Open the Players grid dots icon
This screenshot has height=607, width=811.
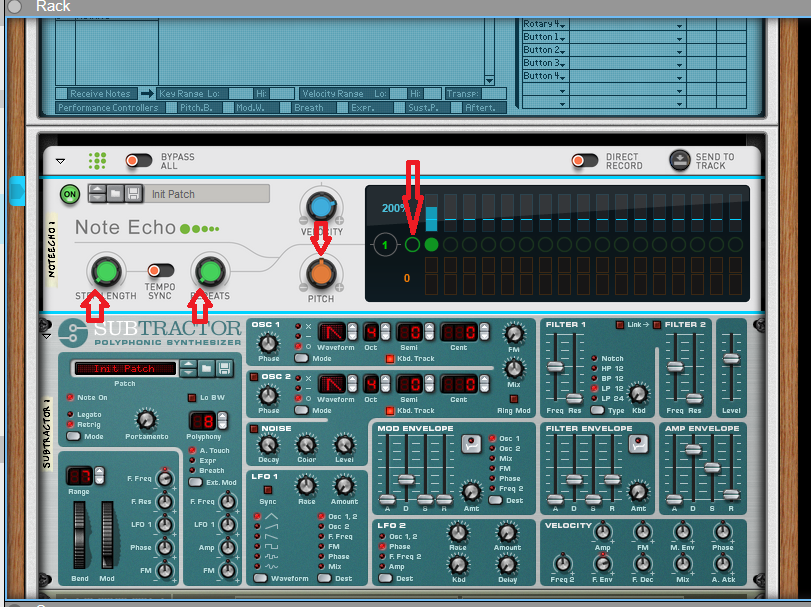(97, 161)
